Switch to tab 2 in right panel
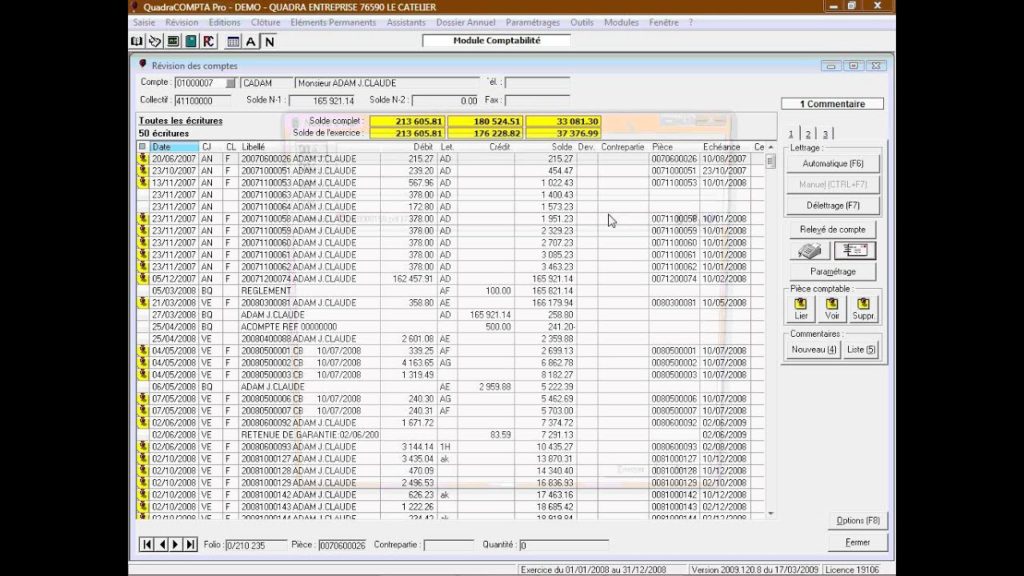Image resolution: width=1024 pixels, height=576 pixels. tap(808, 134)
